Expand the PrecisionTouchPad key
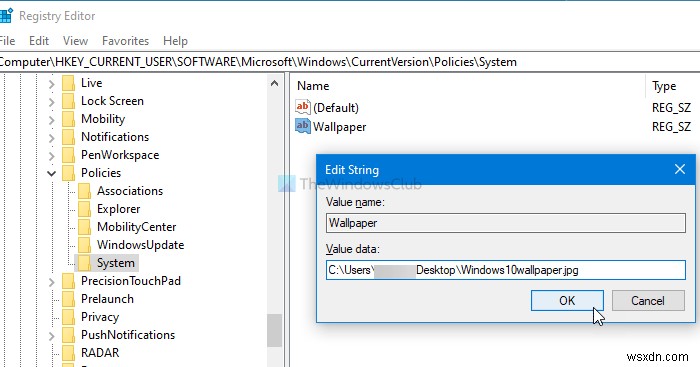Screen dimensions: 700x367 coord(51,281)
